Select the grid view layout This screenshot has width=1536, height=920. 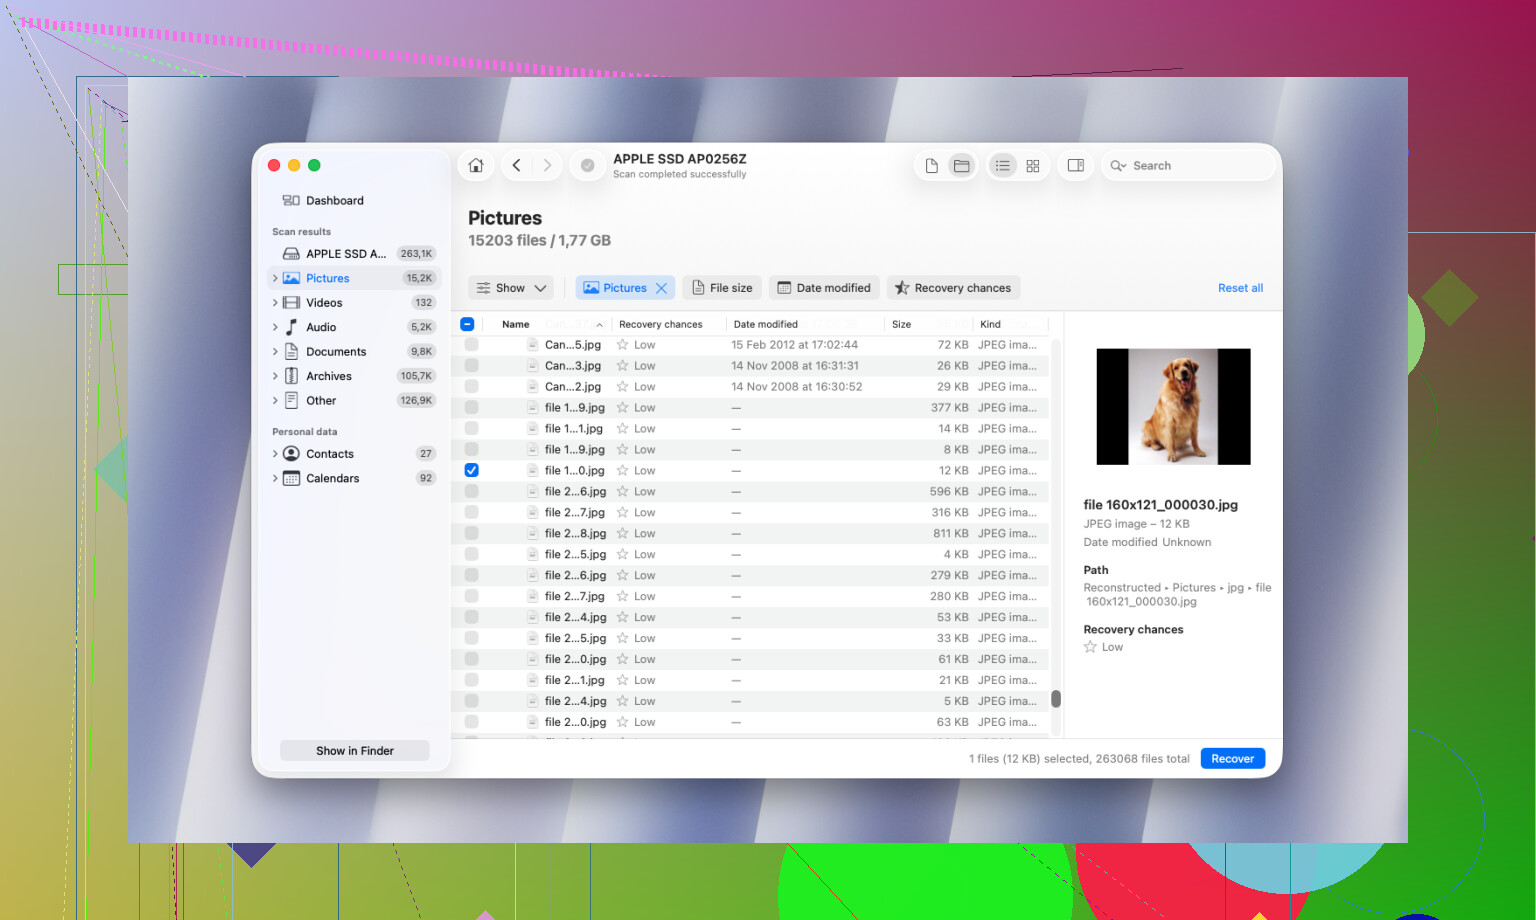coord(1033,166)
